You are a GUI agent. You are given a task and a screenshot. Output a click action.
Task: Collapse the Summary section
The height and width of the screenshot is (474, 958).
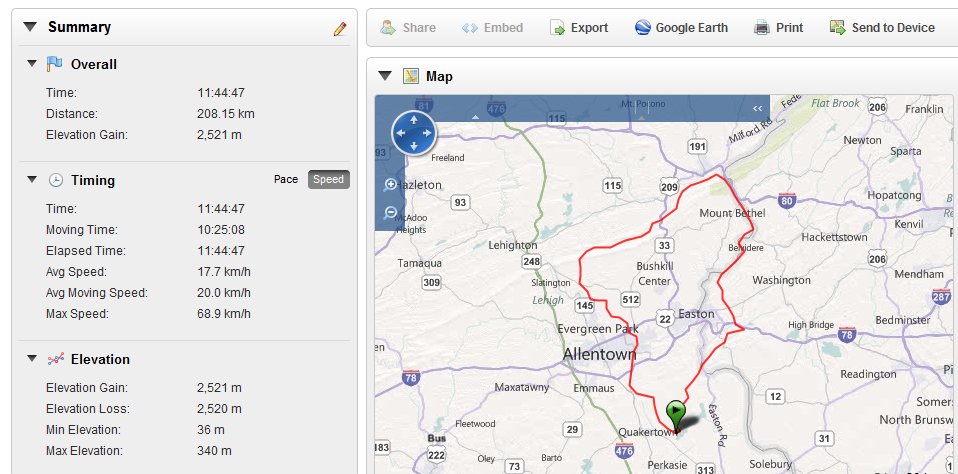point(31,27)
